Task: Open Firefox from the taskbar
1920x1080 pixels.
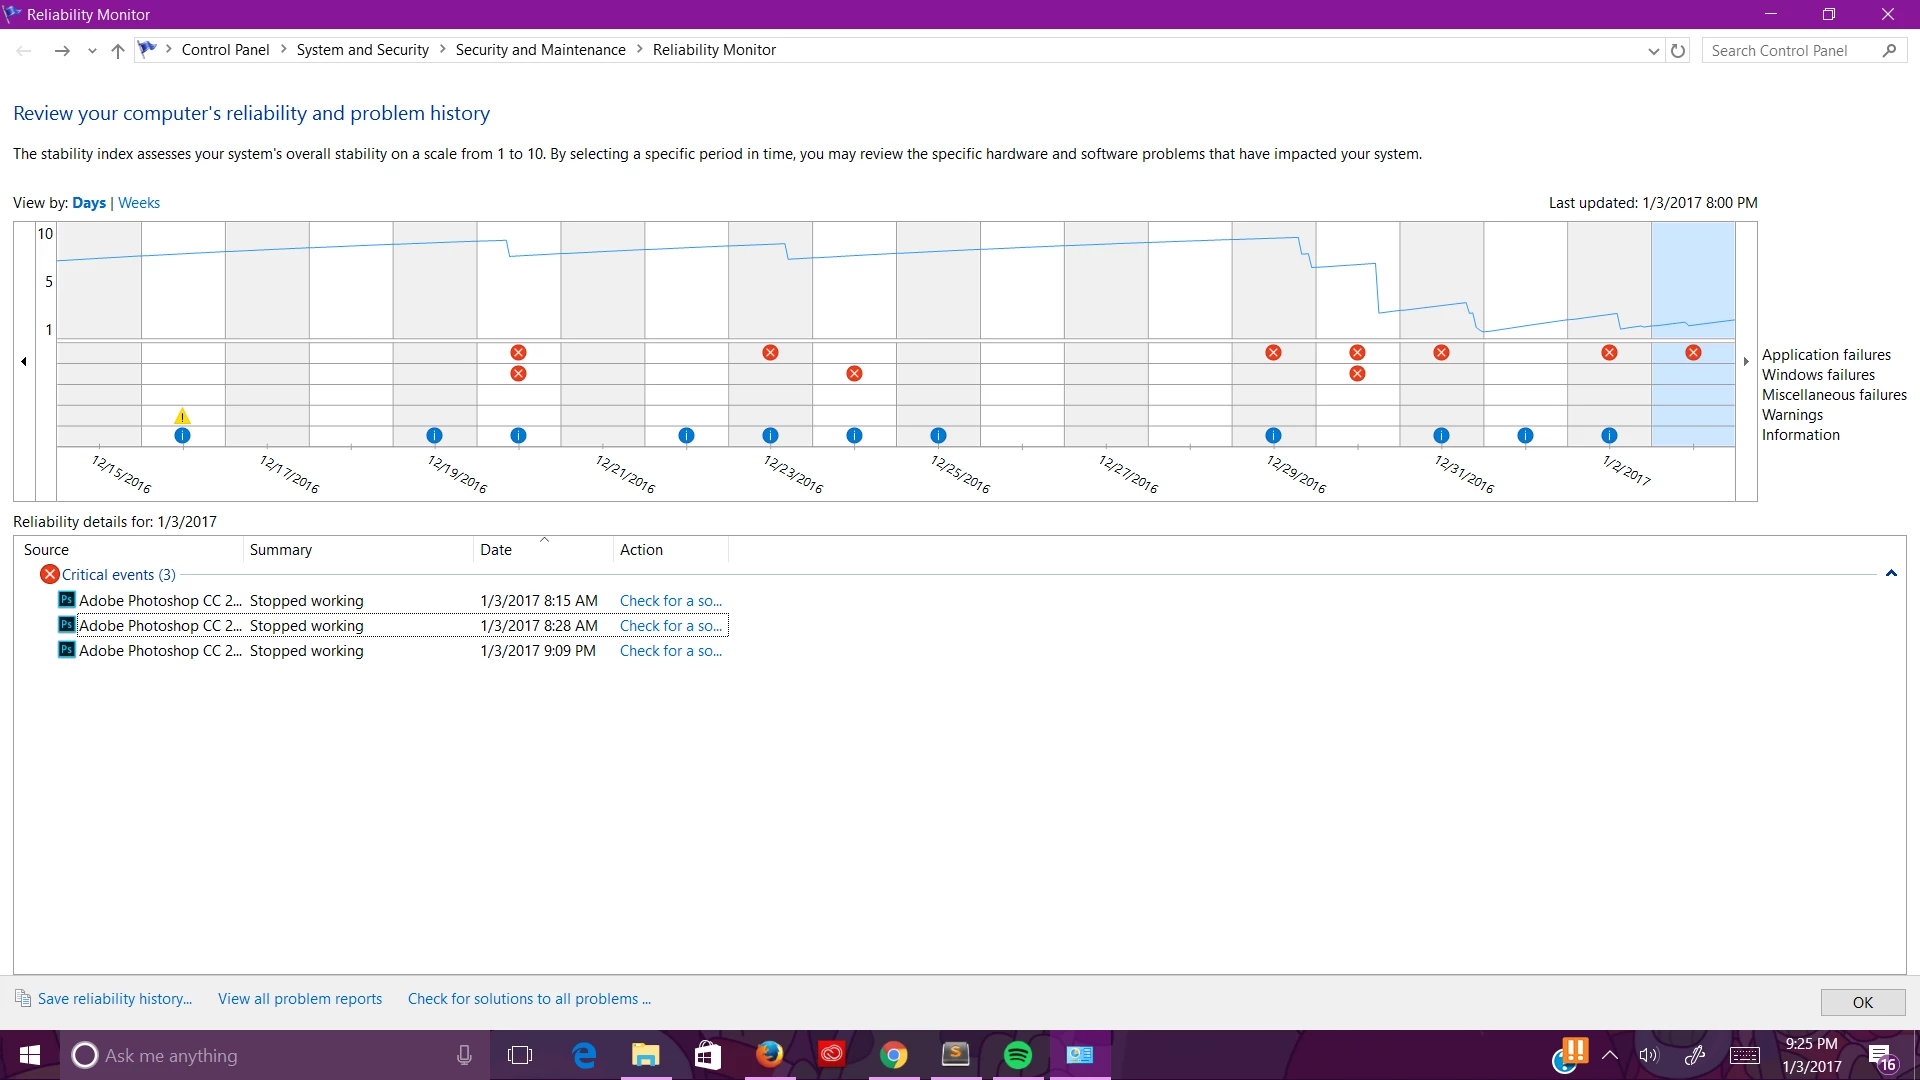Action: [769, 1055]
